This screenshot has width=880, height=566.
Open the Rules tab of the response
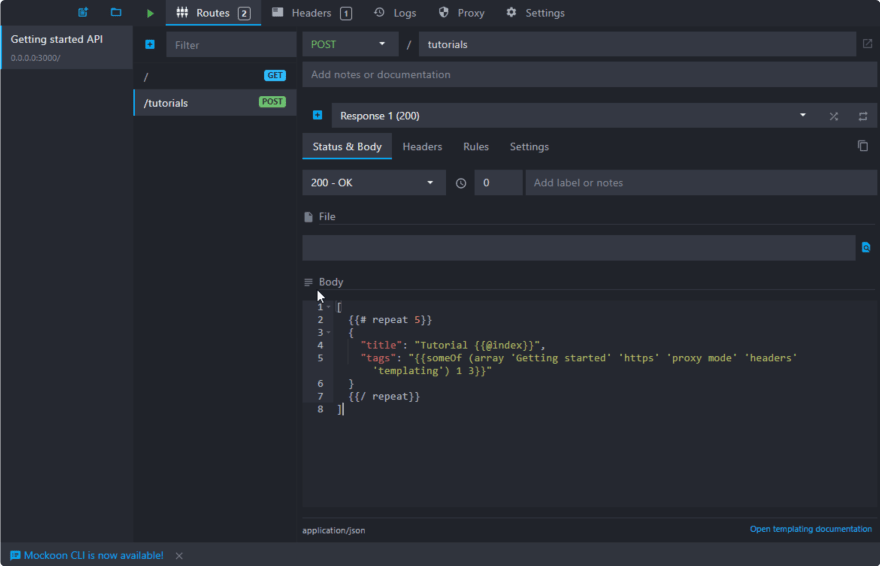[475, 147]
